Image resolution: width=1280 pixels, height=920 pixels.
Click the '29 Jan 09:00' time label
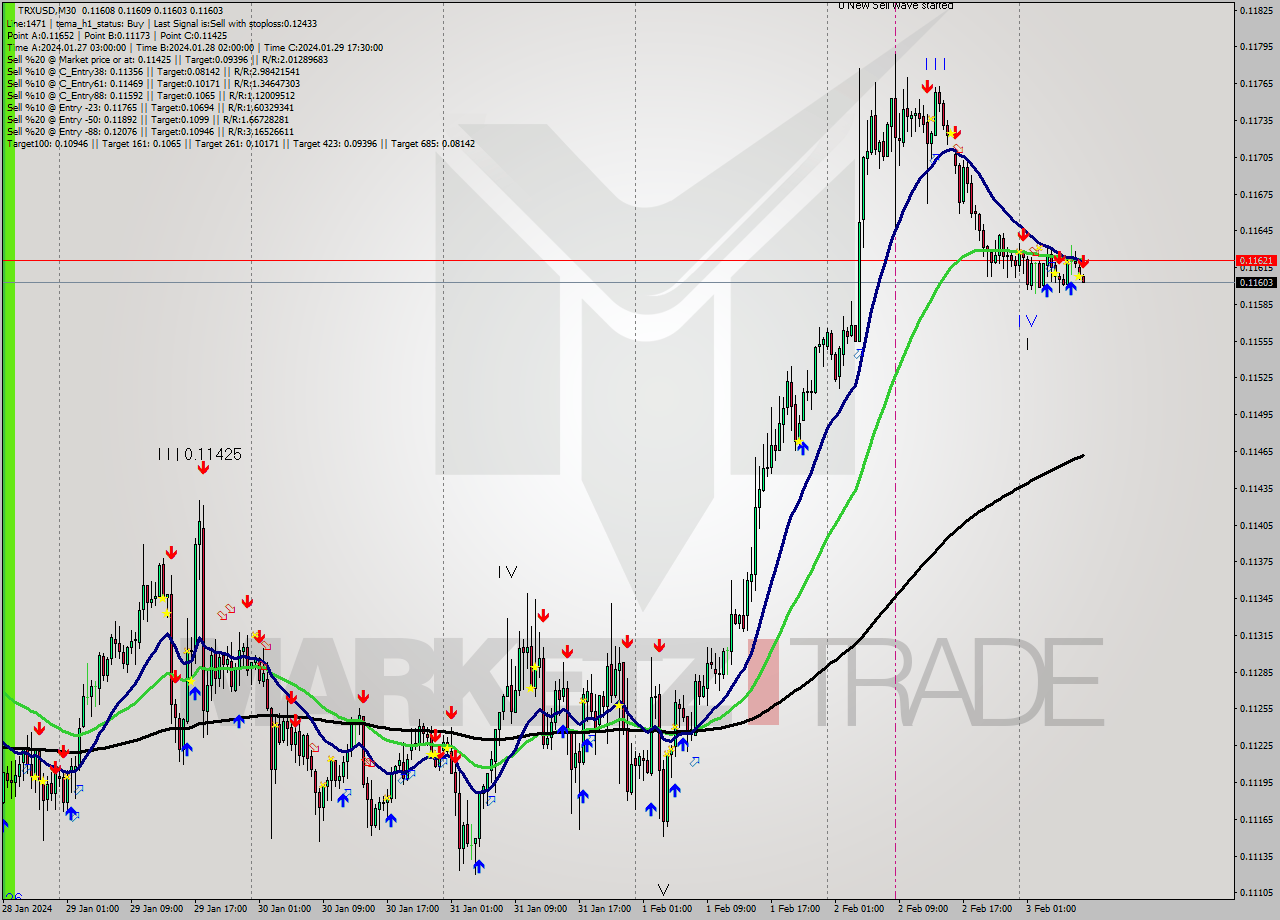point(155,909)
